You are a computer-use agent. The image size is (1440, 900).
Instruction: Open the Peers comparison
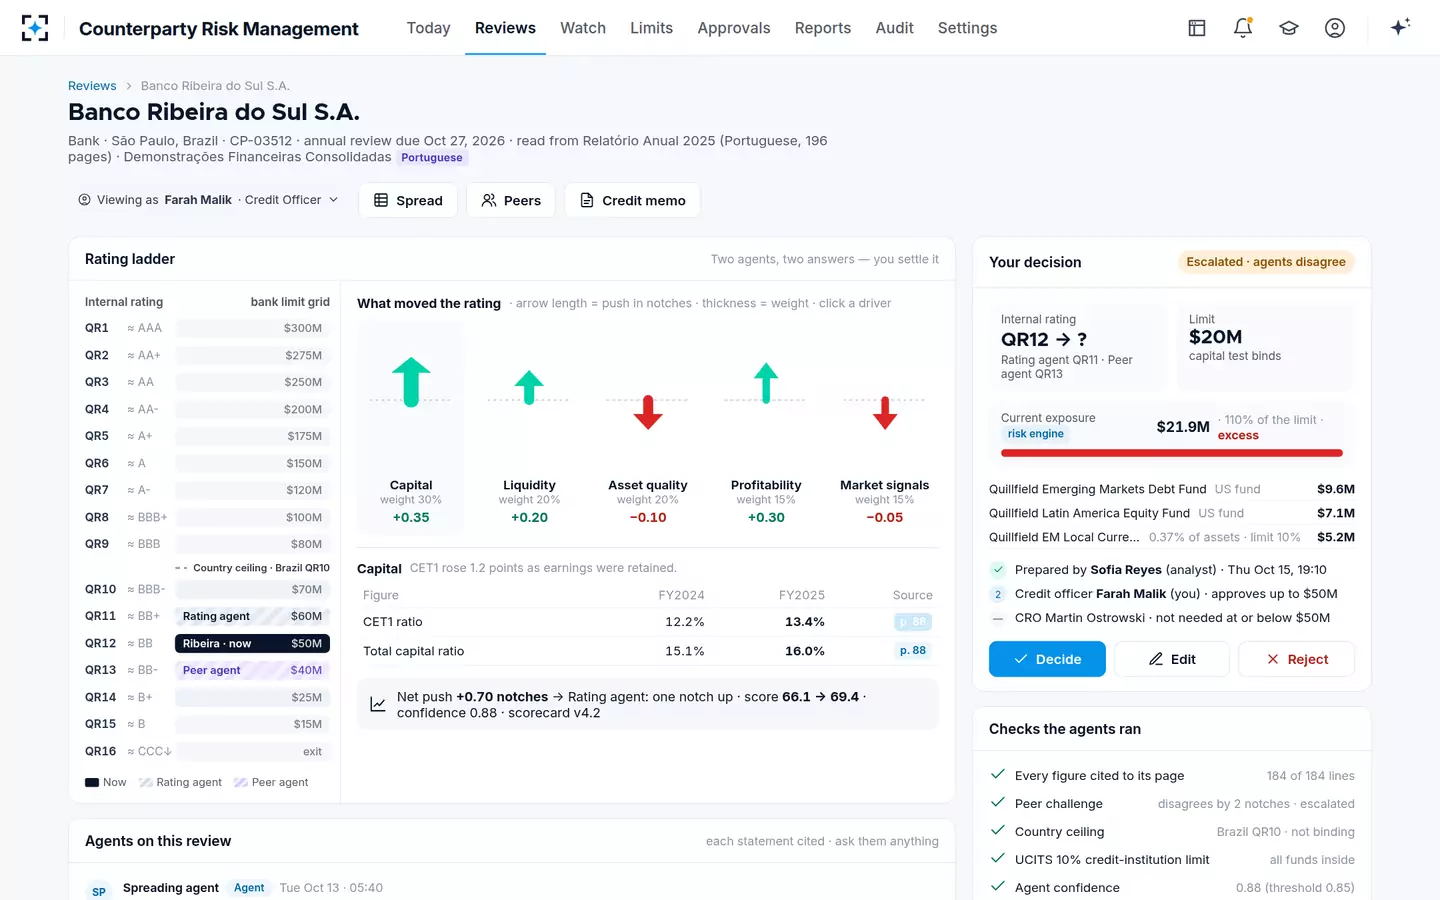[511, 200]
